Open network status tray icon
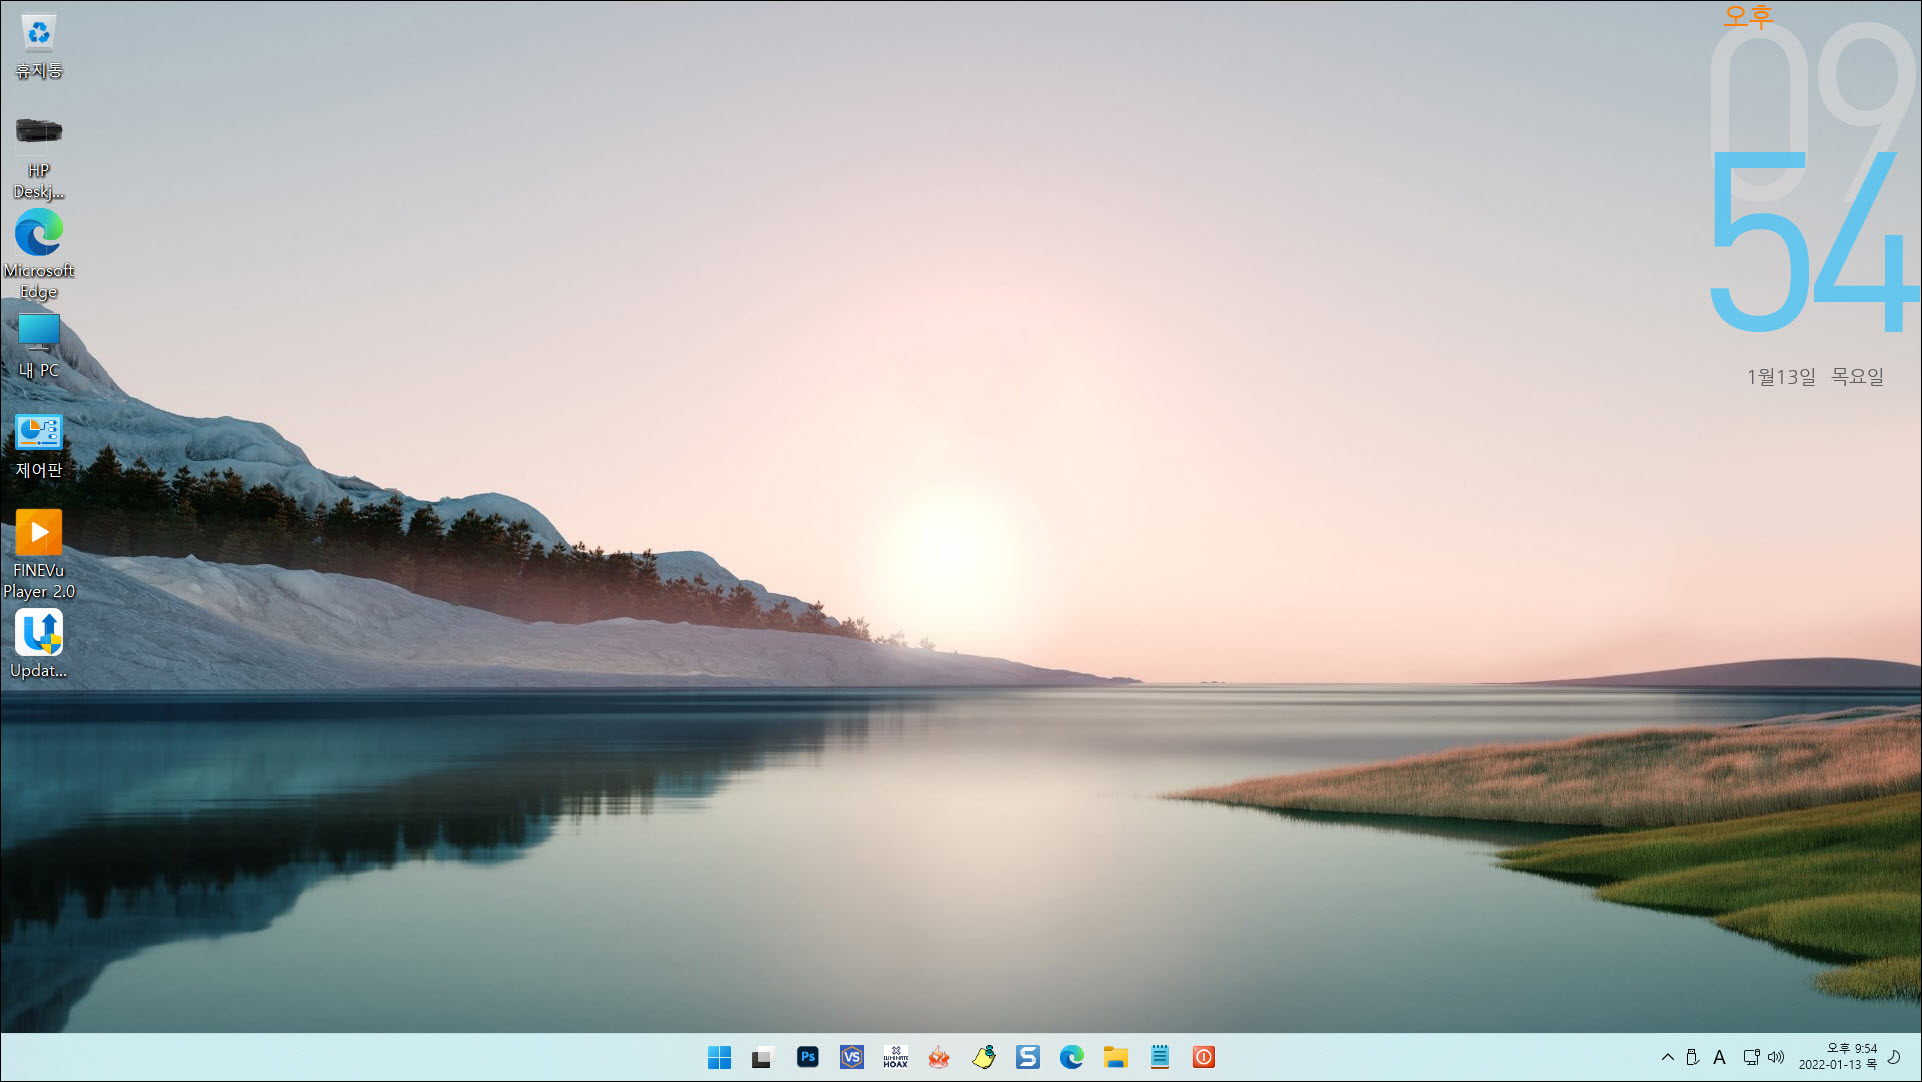The width and height of the screenshot is (1922, 1082). tap(1751, 1057)
